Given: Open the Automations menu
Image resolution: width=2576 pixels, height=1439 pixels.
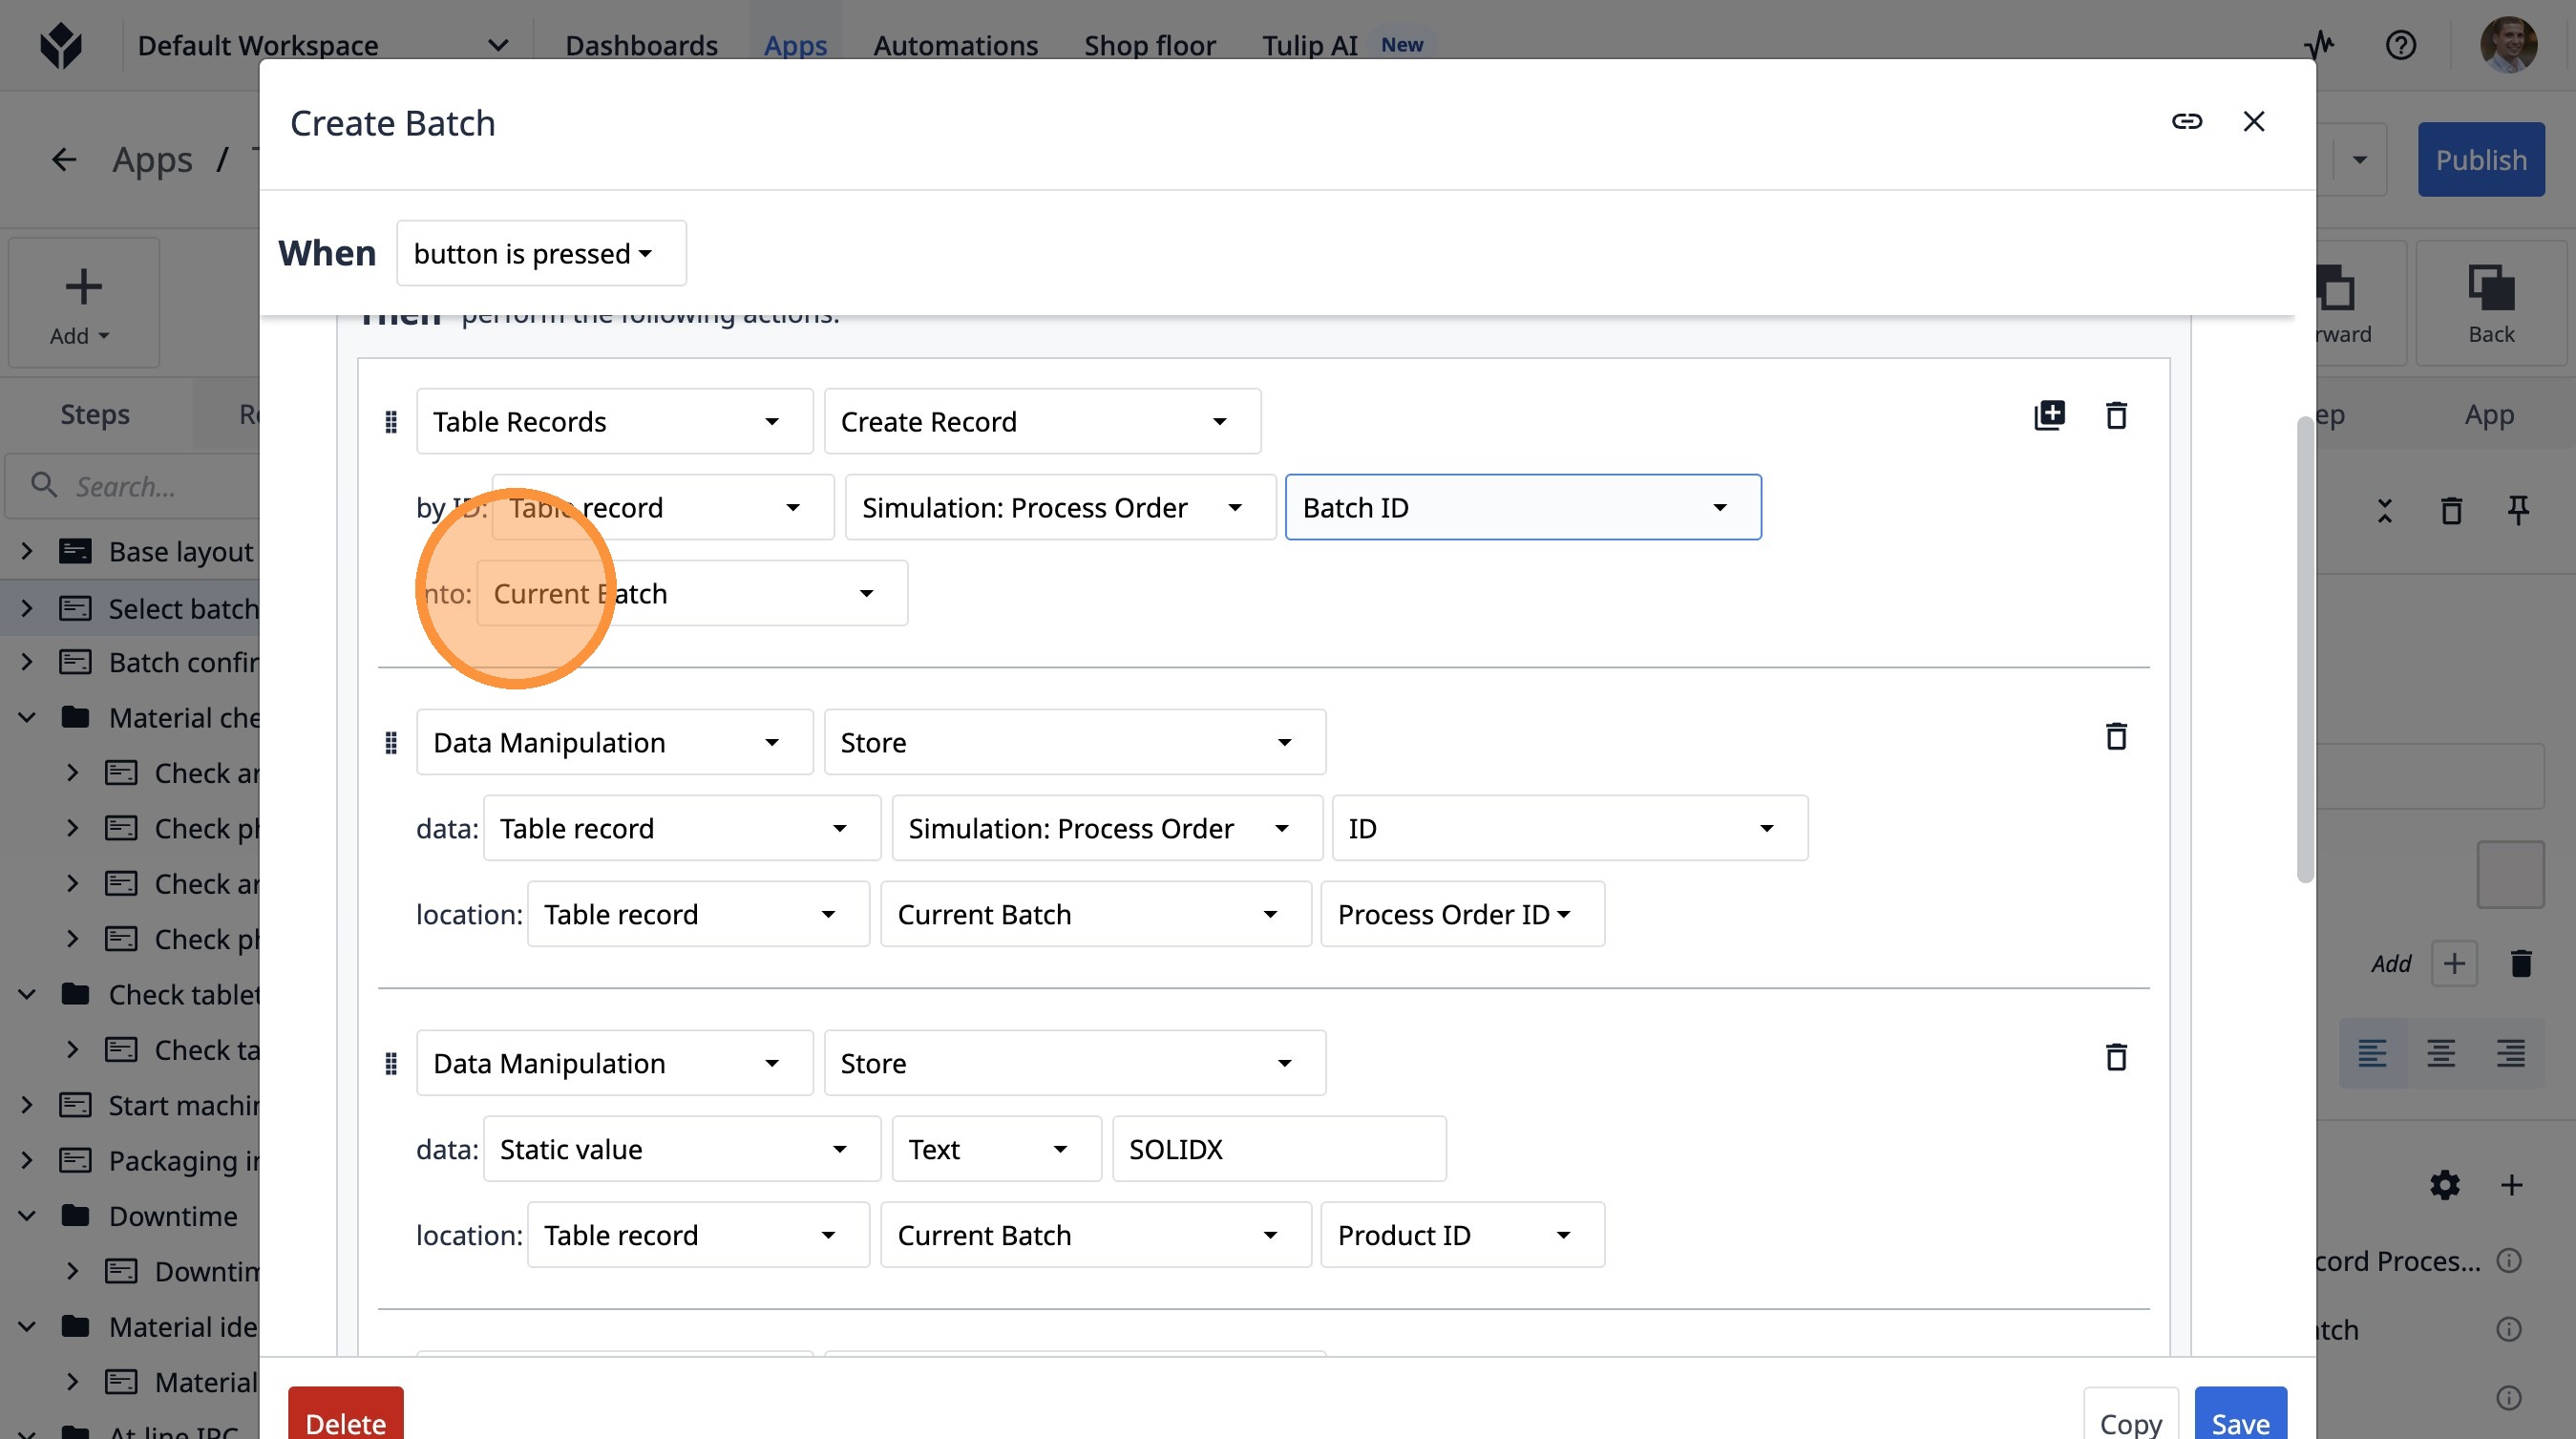Looking at the screenshot, I should 955,45.
